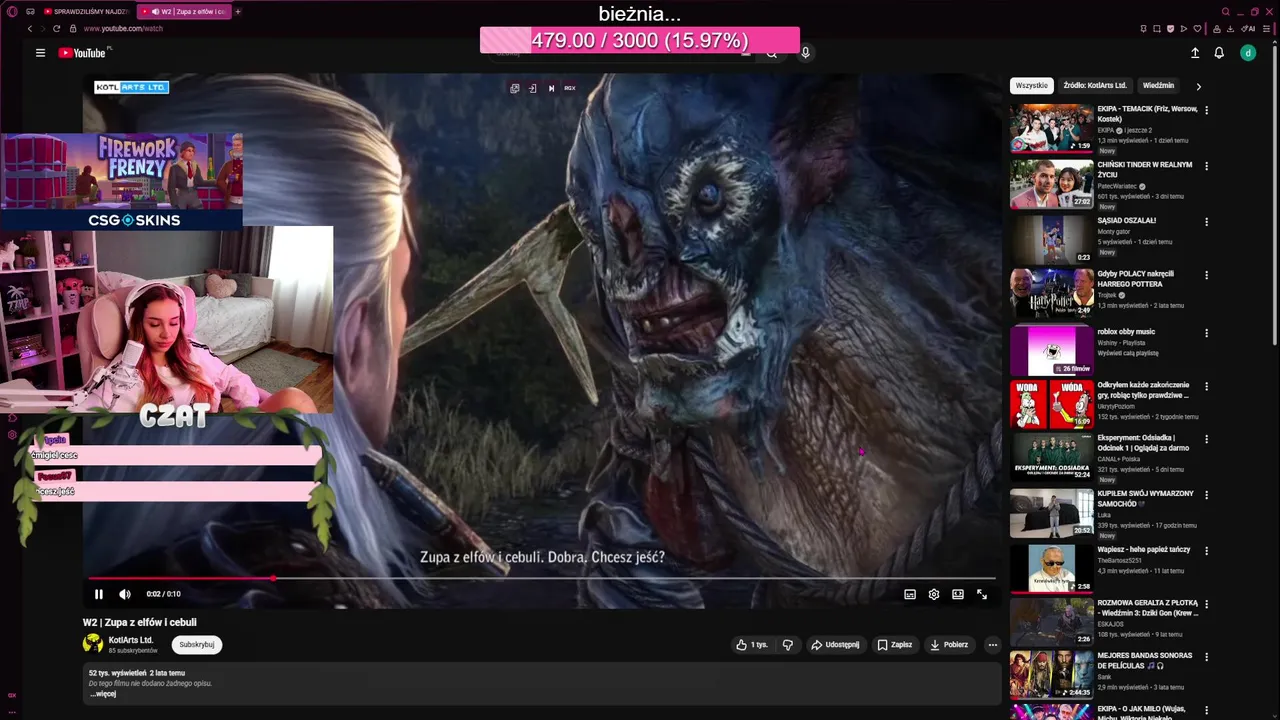
Task: Open the browser easy setup menu icon
Action: [1265, 28]
